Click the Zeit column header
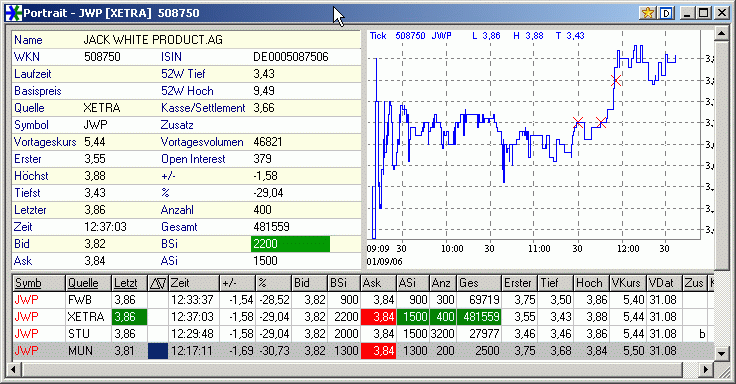 (194, 283)
